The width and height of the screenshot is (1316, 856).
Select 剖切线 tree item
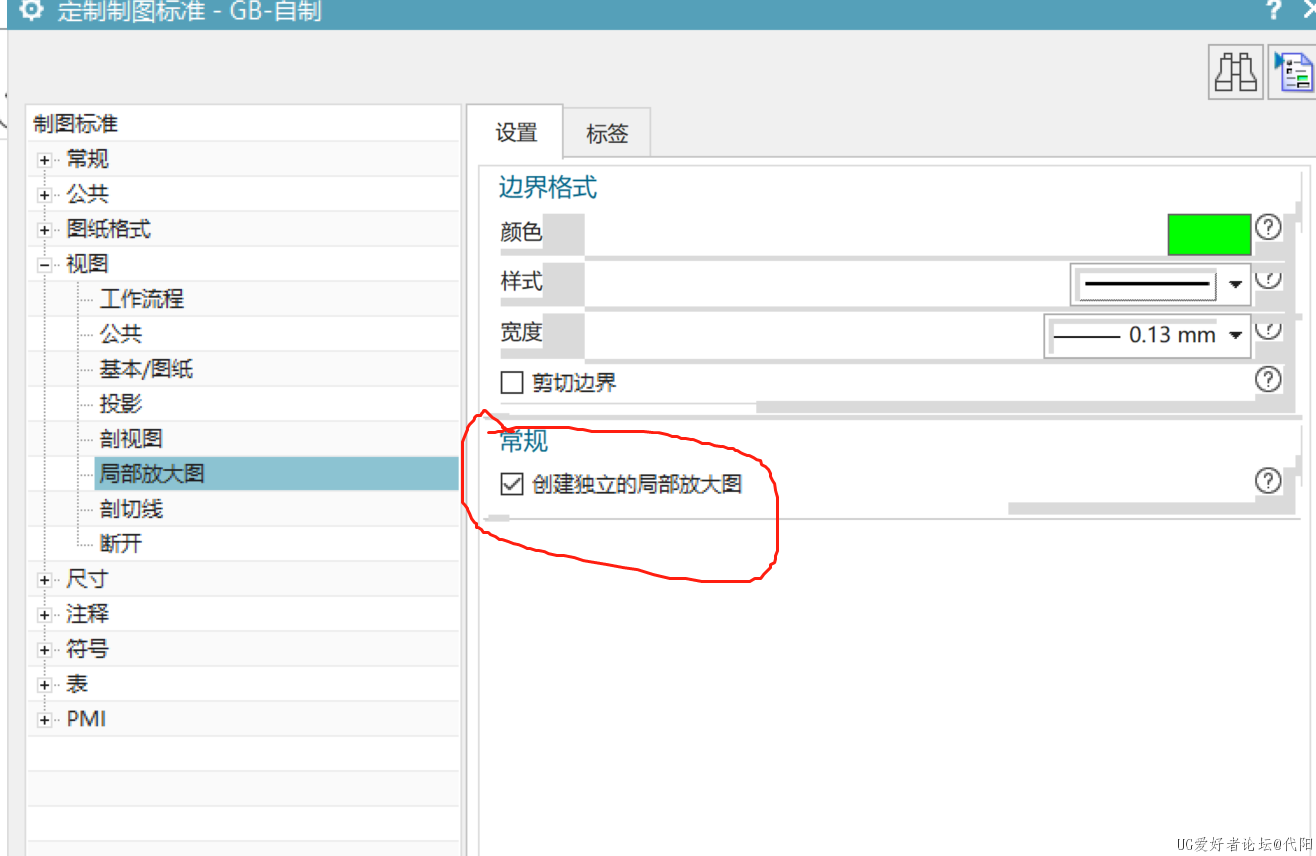pyautogui.click(x=131, y=509)
